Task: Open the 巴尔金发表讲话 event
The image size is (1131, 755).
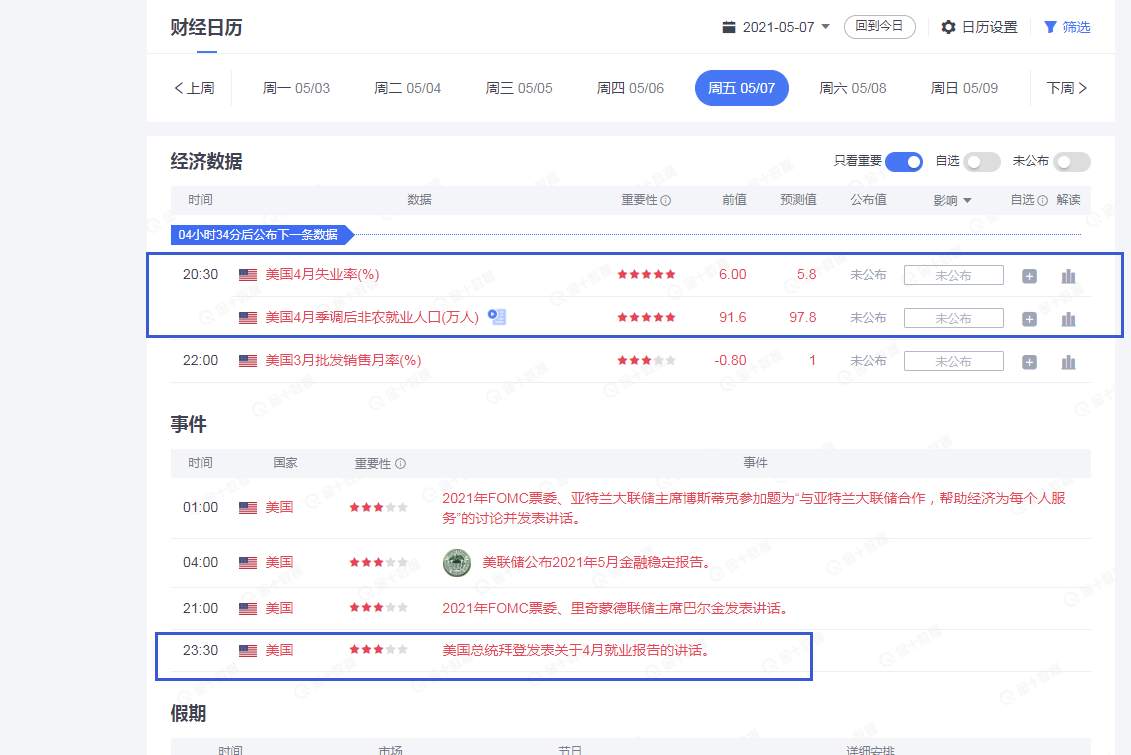Action: click(615, 609)
